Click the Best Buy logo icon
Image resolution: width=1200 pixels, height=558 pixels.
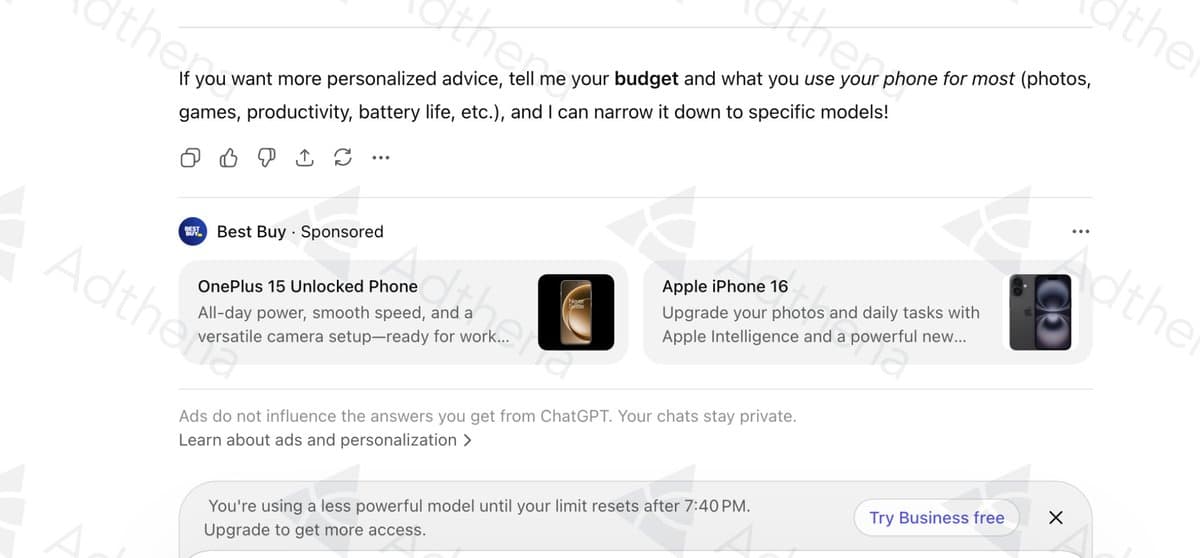(x=192, y=231)
